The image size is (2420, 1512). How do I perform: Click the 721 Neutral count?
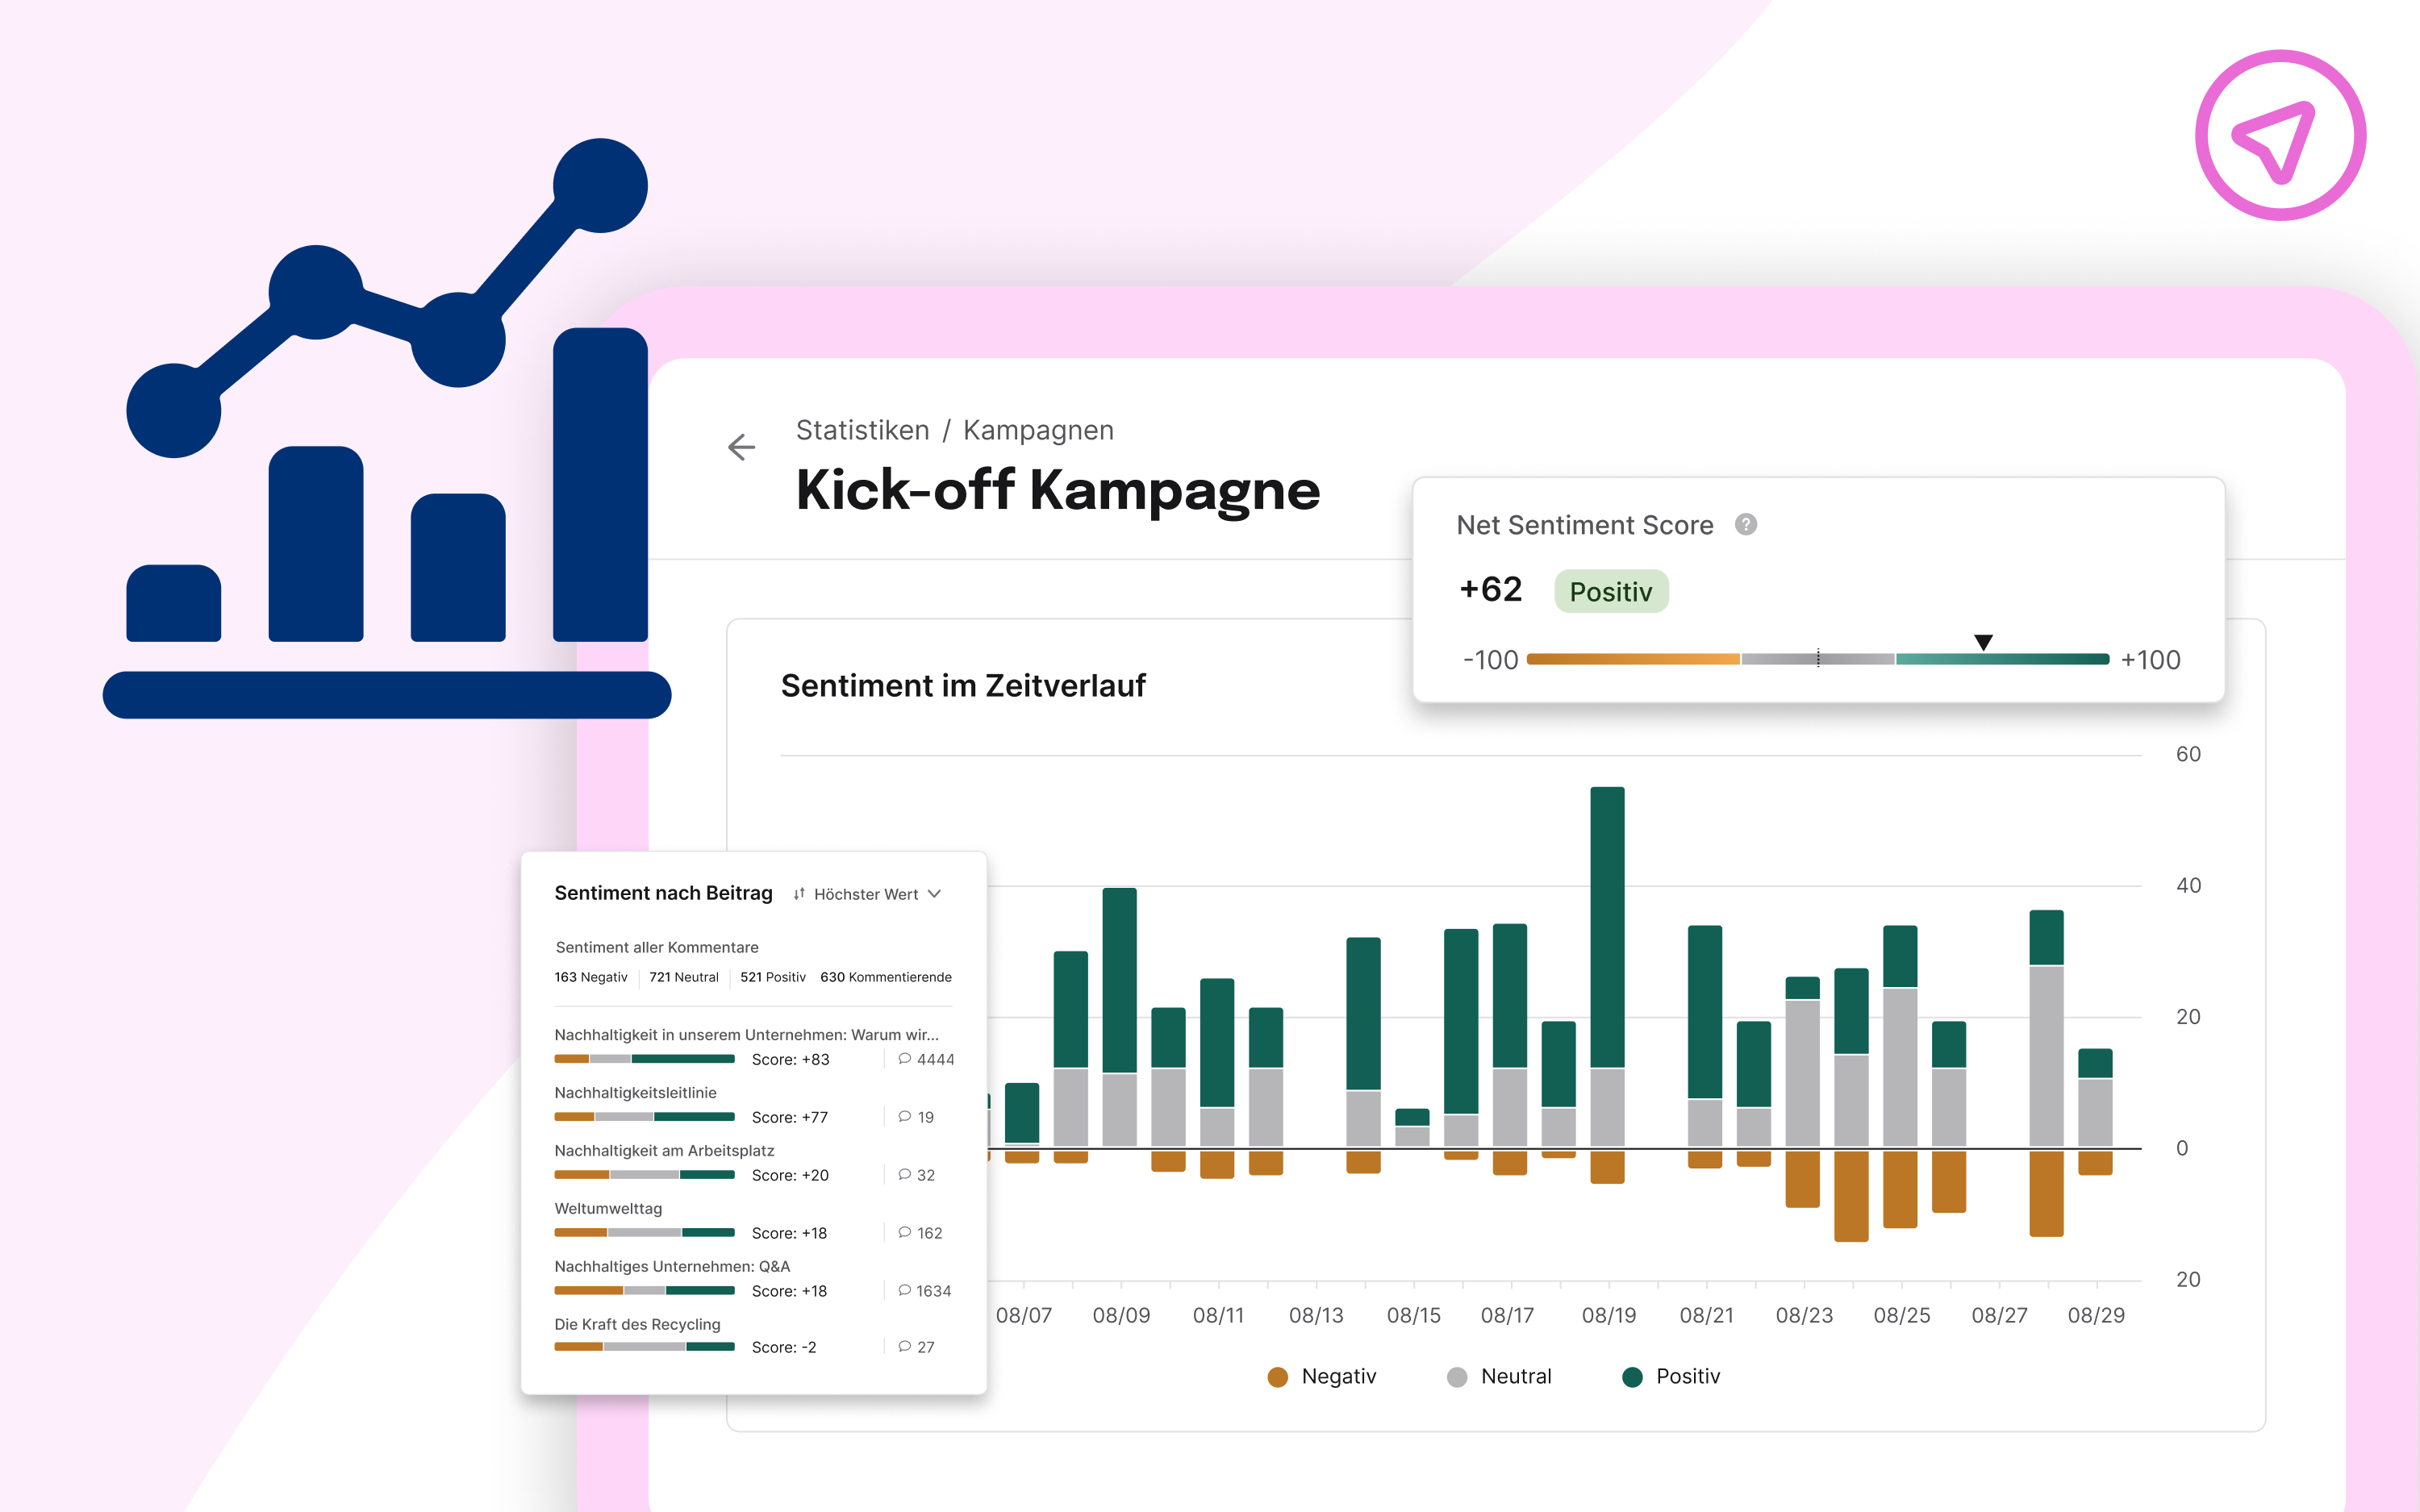point(684,977)
